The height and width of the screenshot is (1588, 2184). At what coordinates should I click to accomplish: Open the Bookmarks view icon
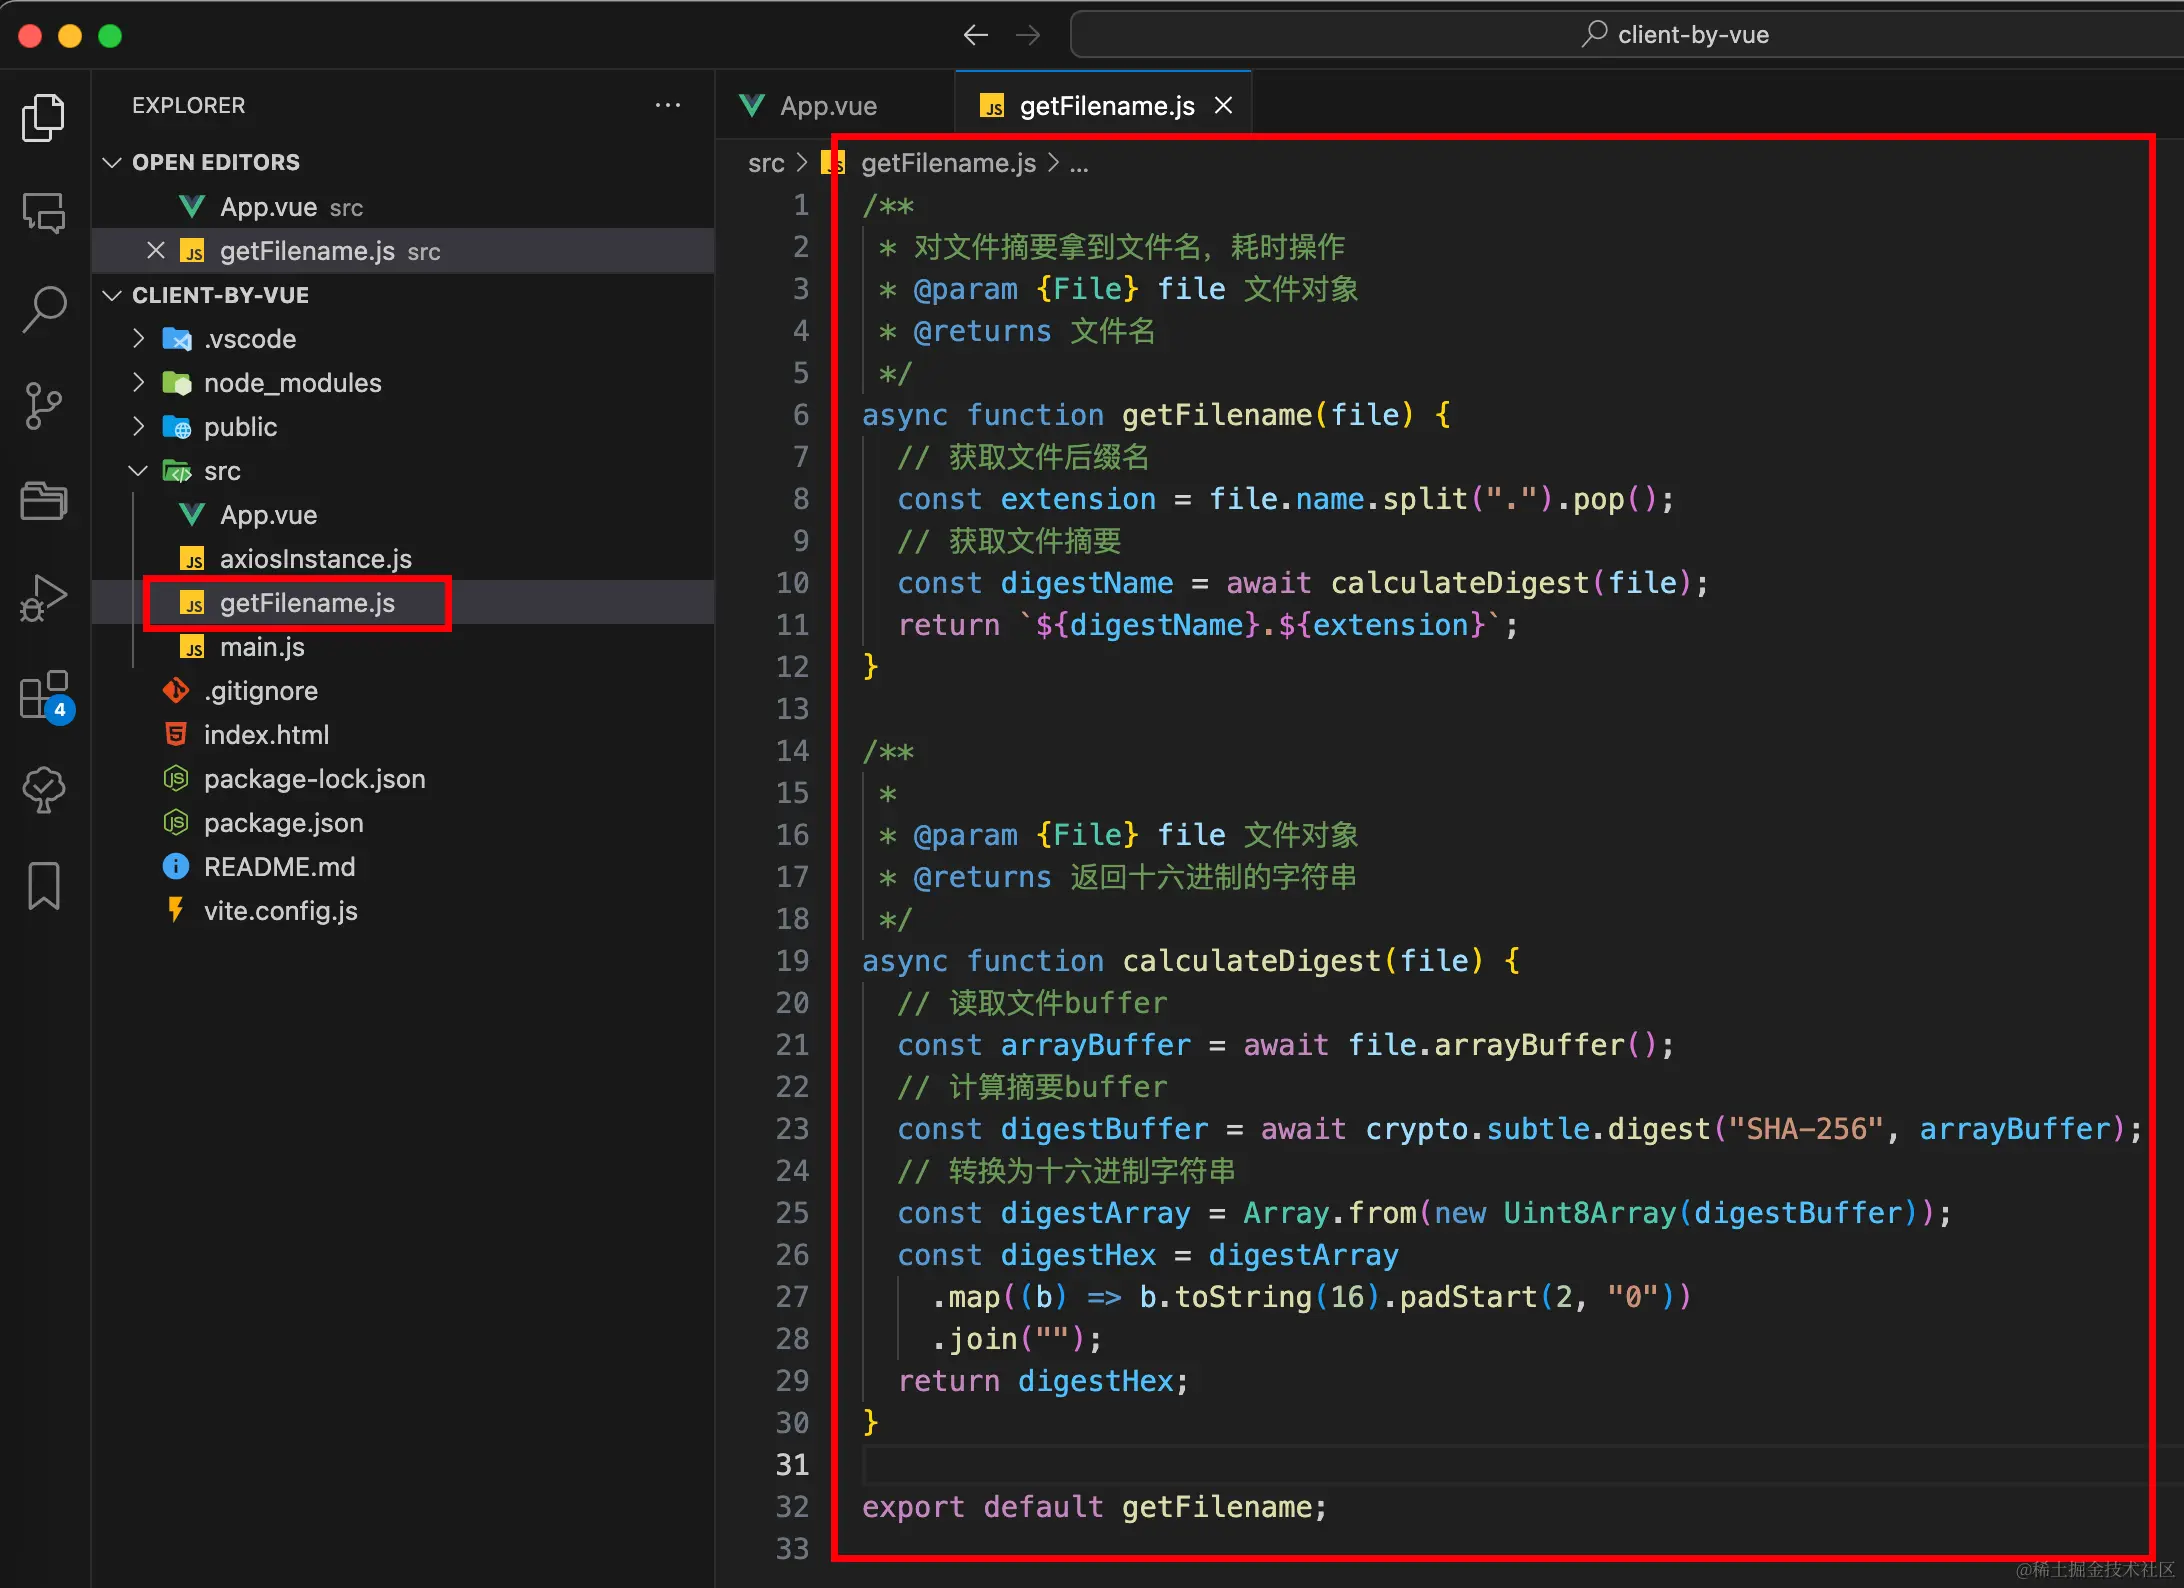[x=44, y=886]
